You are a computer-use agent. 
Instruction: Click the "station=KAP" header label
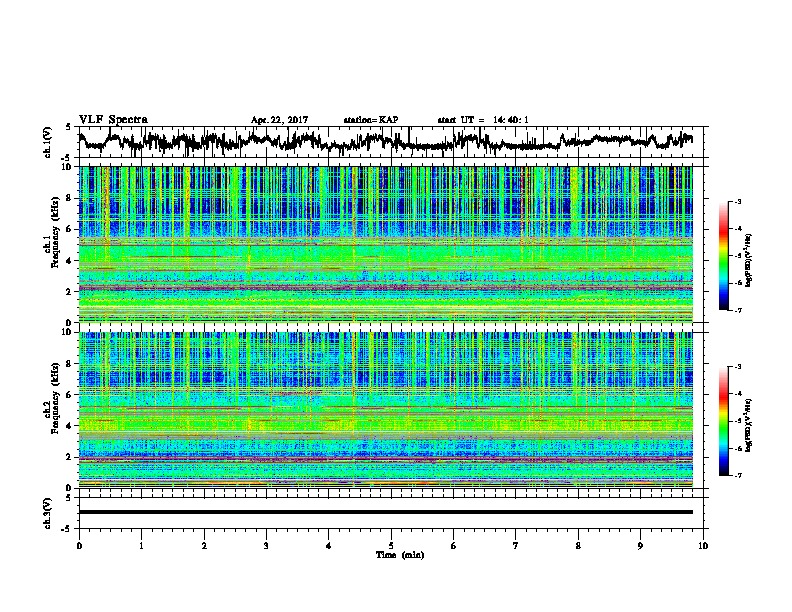(x=371, y=120)
